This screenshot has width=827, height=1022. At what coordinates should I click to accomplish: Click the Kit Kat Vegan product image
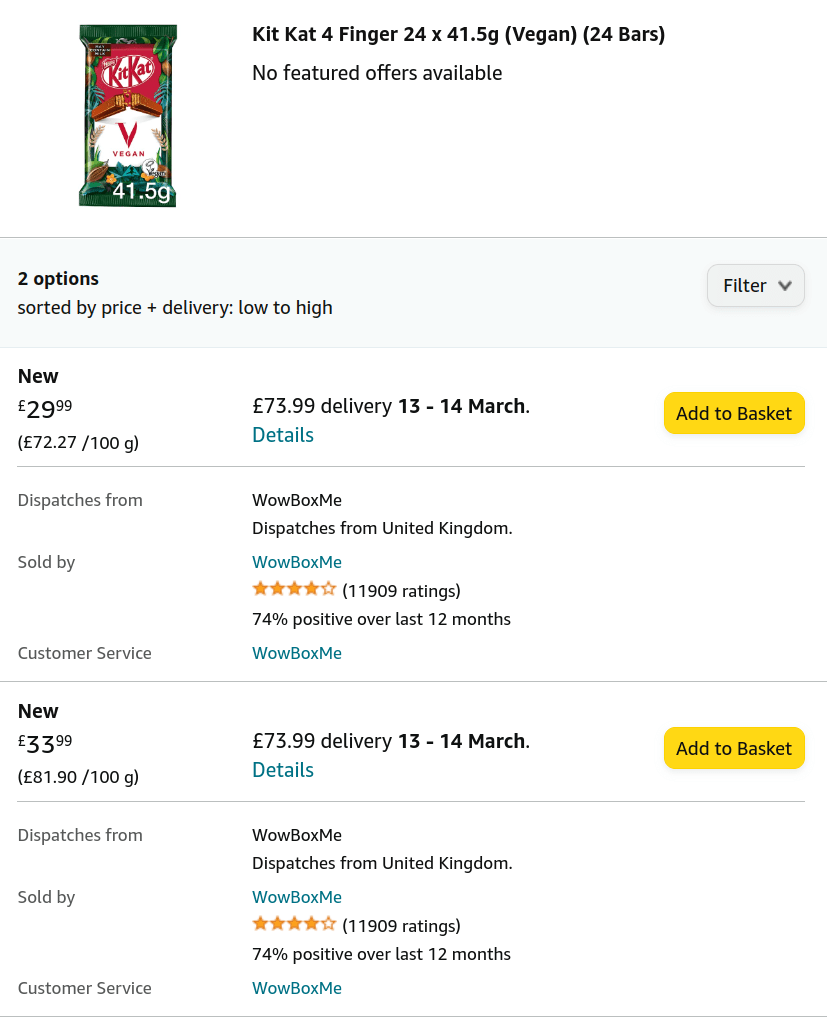[128, 116]
